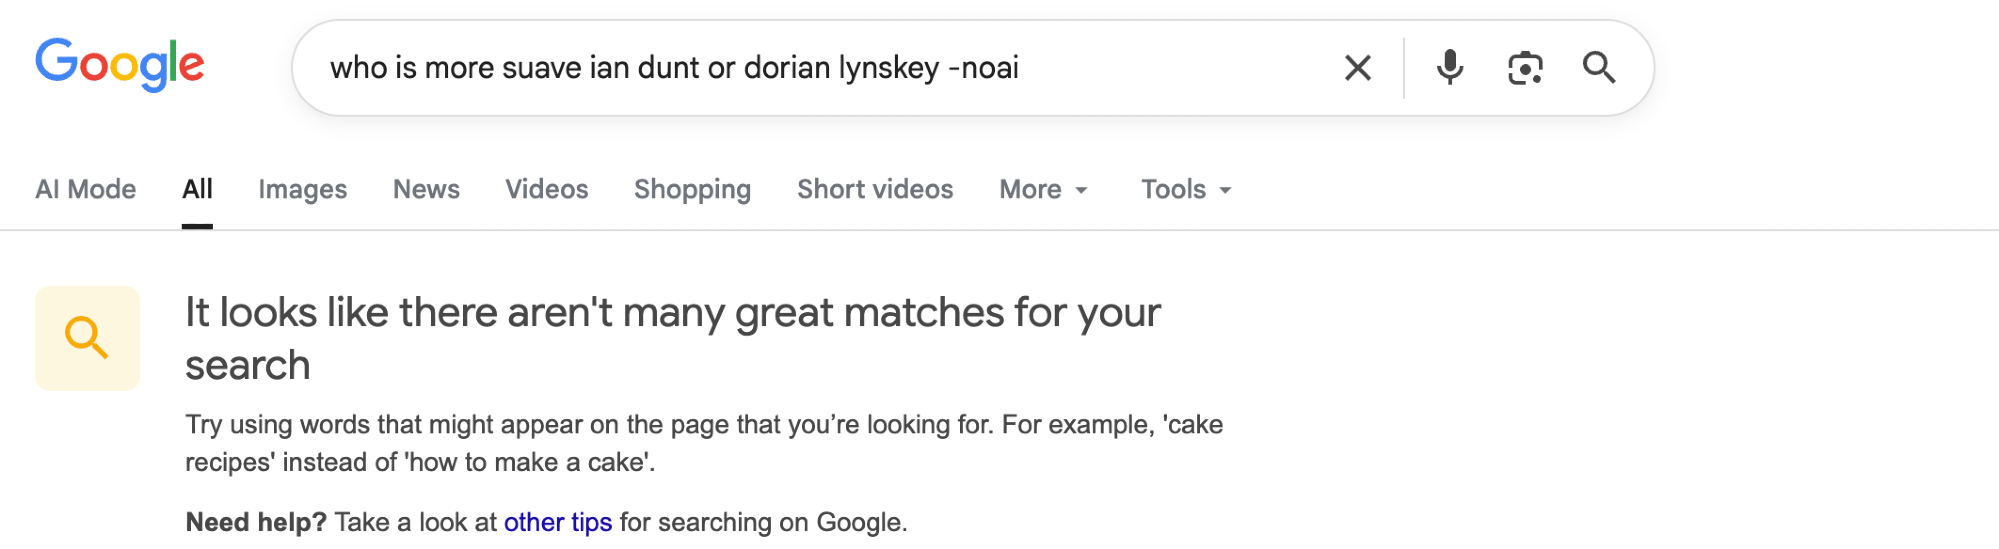Click the Google logo

point(120,65)
